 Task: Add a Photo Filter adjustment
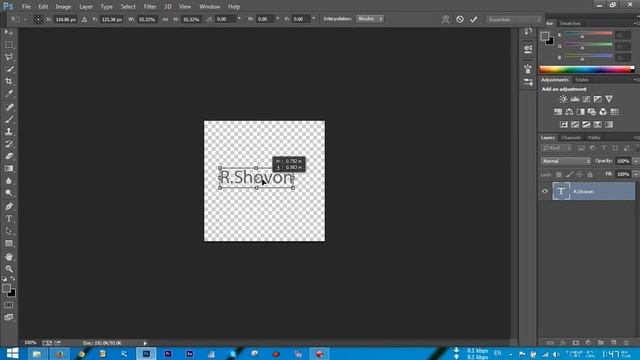click(x=592, y=112)
